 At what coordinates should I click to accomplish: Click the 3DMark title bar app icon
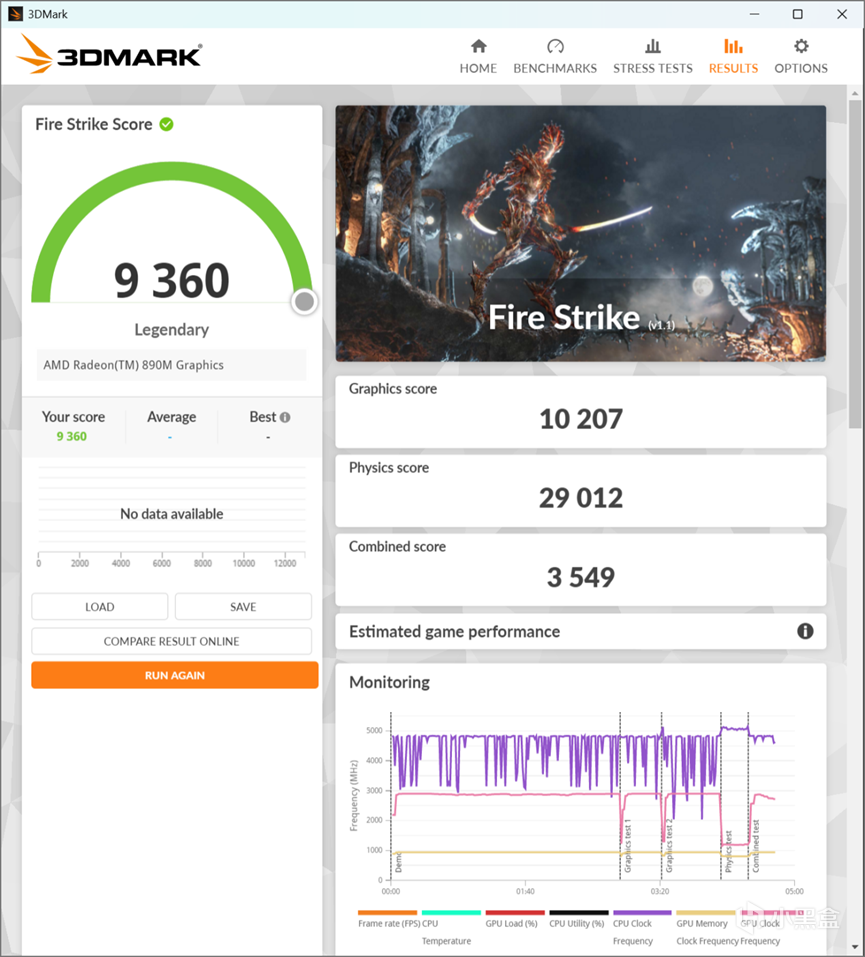(x=15, y=14)
